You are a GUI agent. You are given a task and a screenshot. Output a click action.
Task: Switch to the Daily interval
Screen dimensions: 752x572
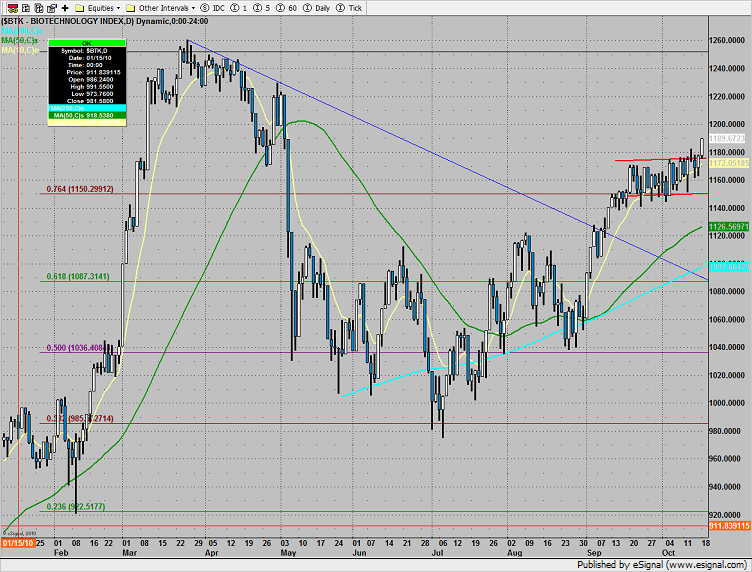coord(317,8)
